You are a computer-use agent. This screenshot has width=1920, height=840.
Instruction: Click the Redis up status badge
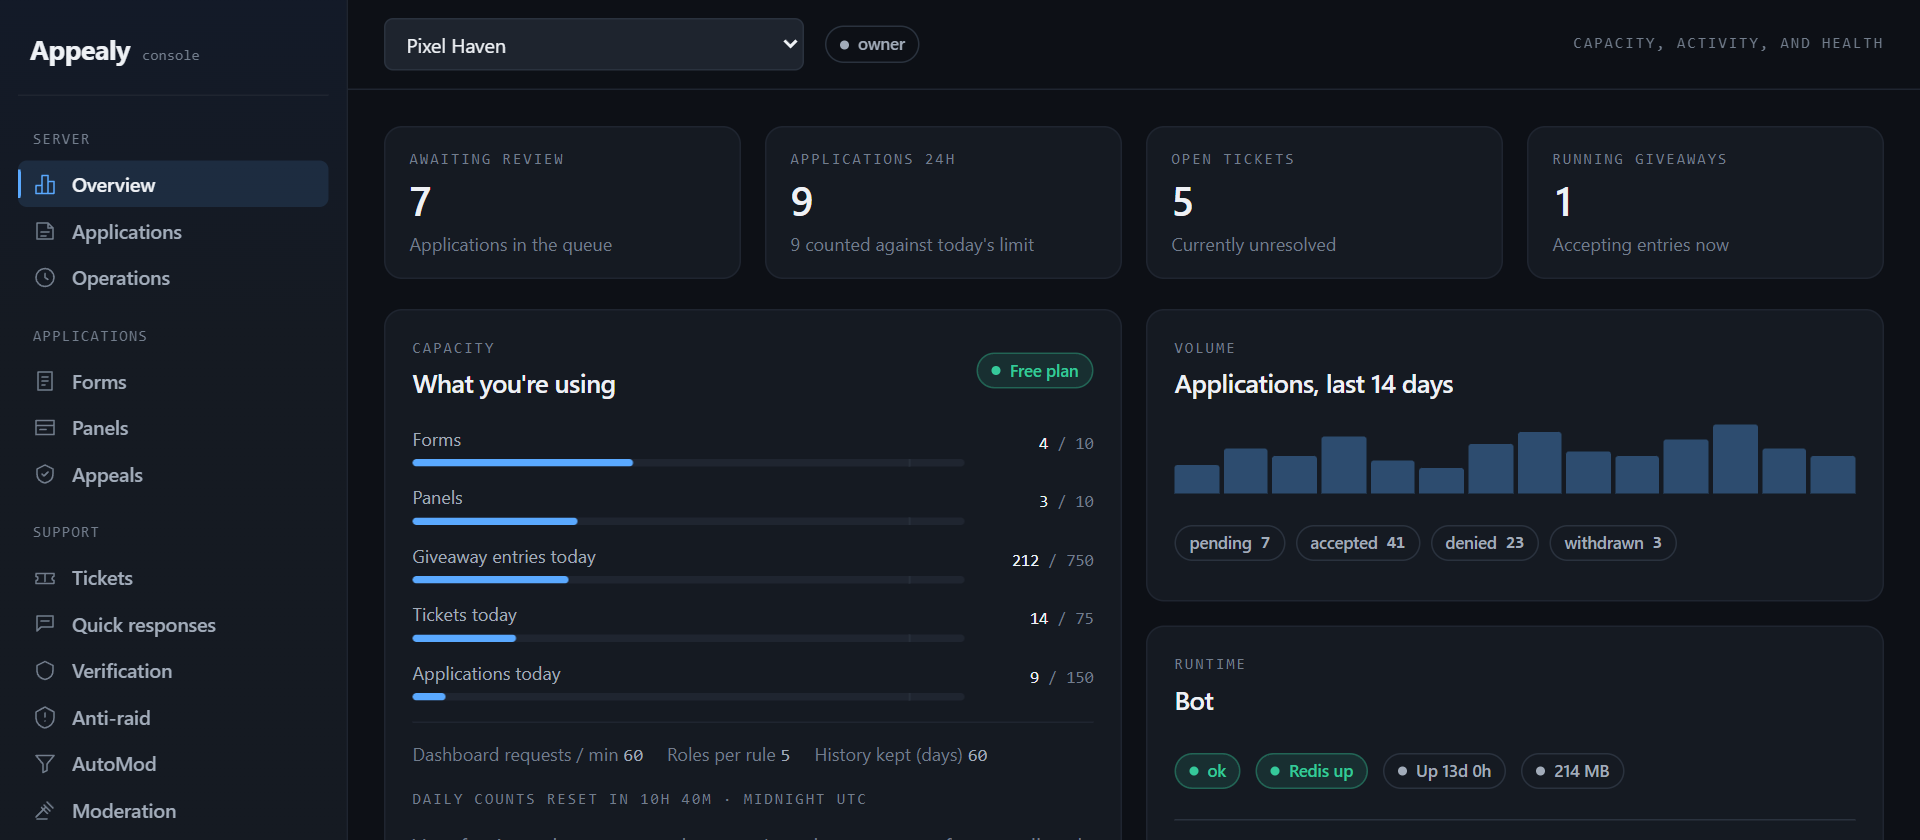click(1311, 771)
